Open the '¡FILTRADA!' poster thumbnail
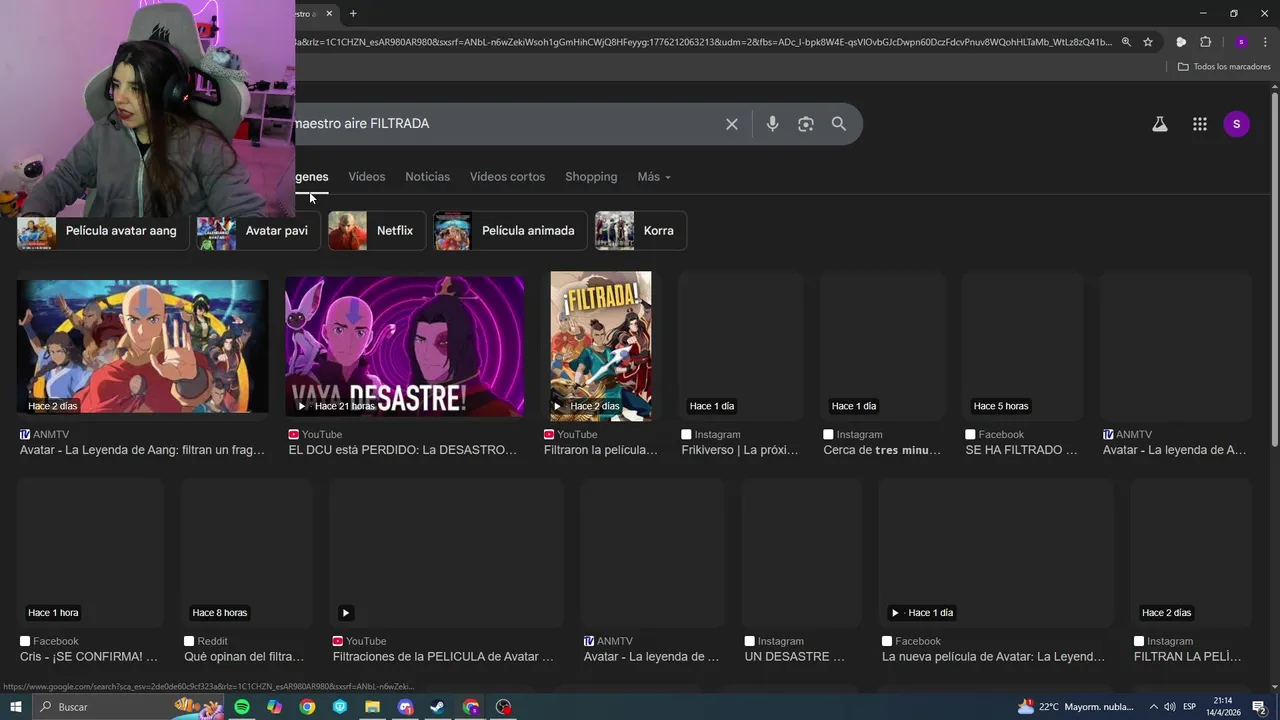 (x=600, y=346)
